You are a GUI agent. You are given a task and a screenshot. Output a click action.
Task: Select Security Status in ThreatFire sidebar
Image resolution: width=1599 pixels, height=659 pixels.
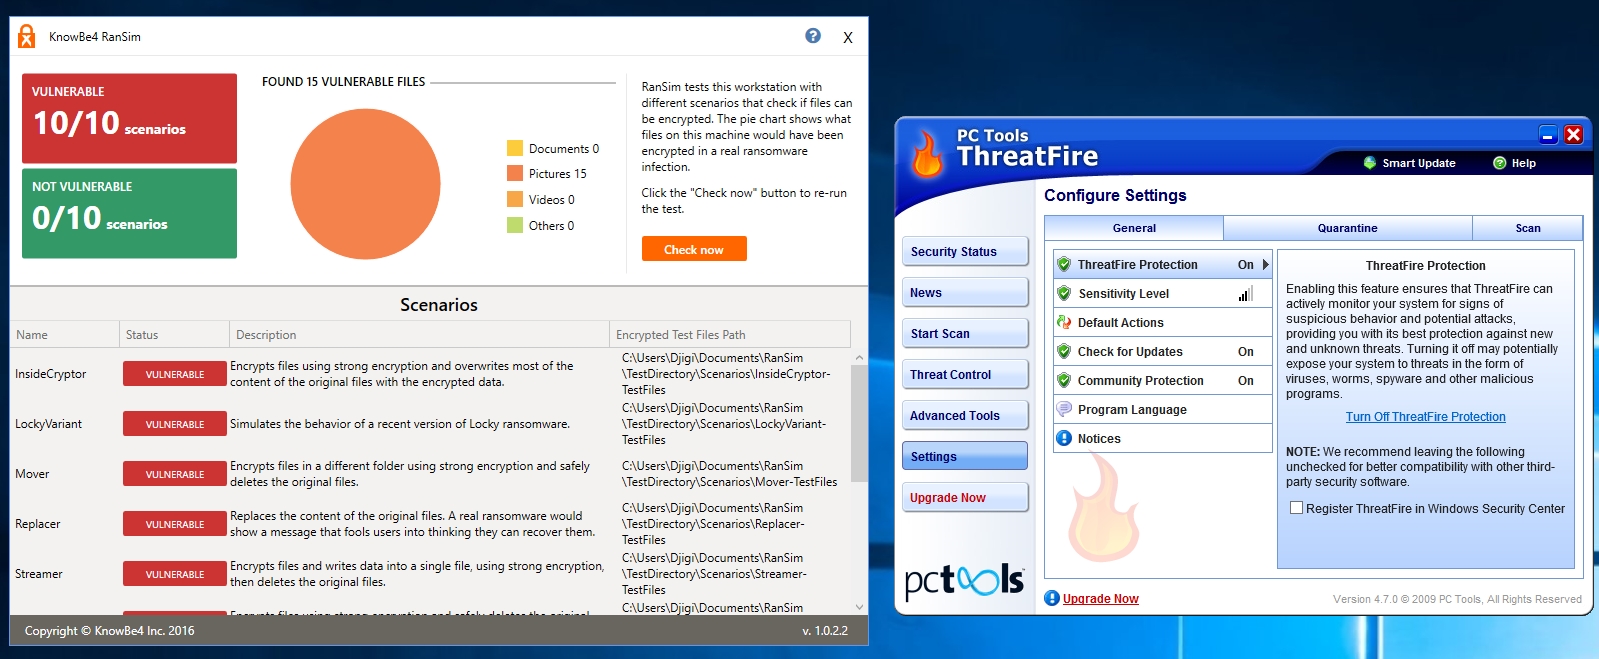[965, 252]
